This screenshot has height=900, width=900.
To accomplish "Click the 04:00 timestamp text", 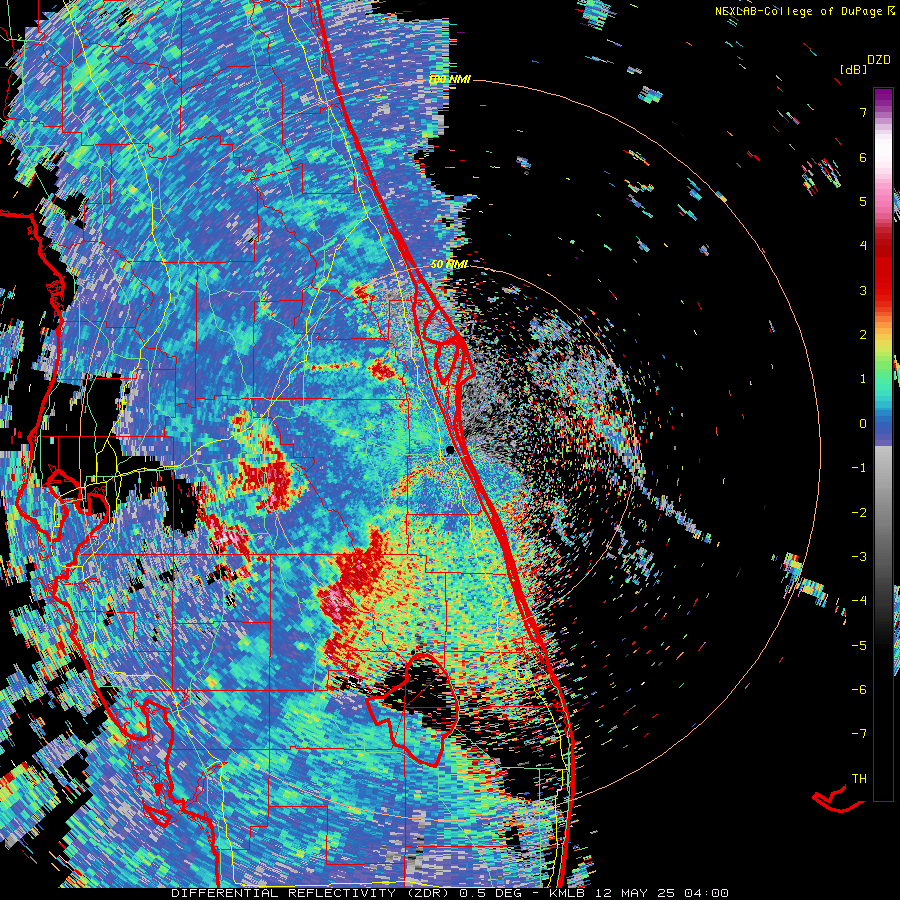I will [x=706, y=893].
